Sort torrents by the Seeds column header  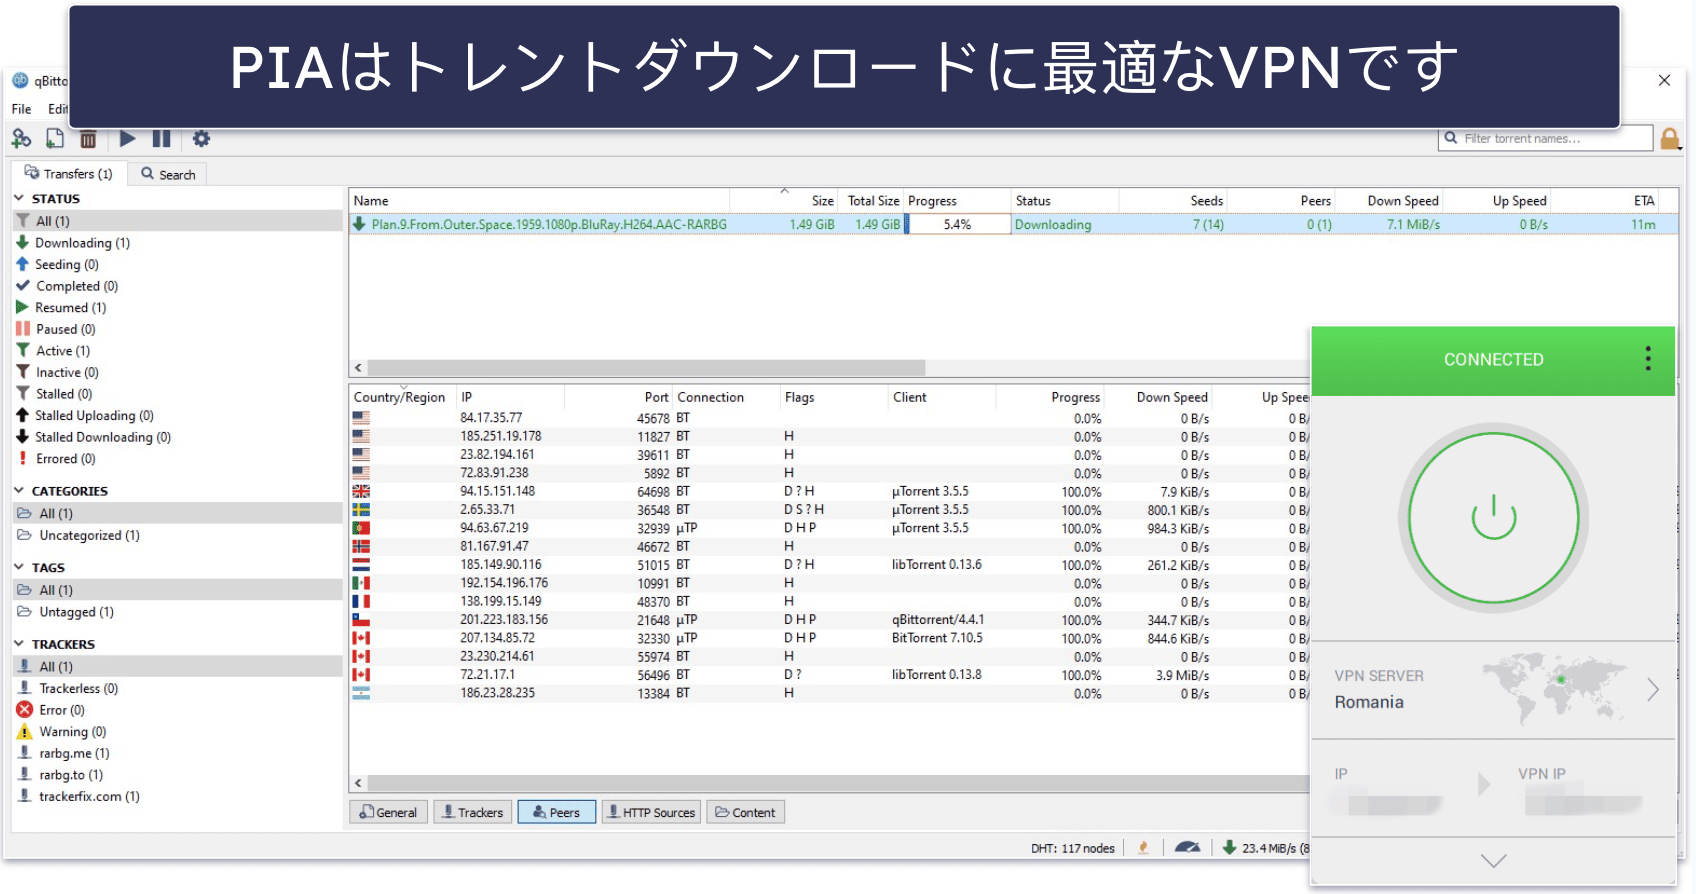(1174, 201)
